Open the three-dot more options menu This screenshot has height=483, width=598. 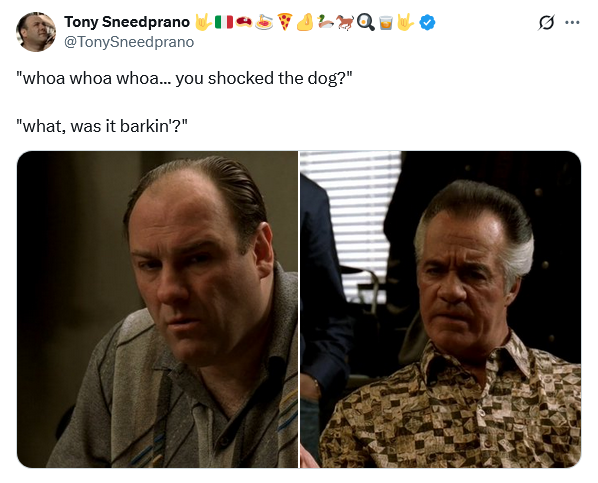pos(572,23)
